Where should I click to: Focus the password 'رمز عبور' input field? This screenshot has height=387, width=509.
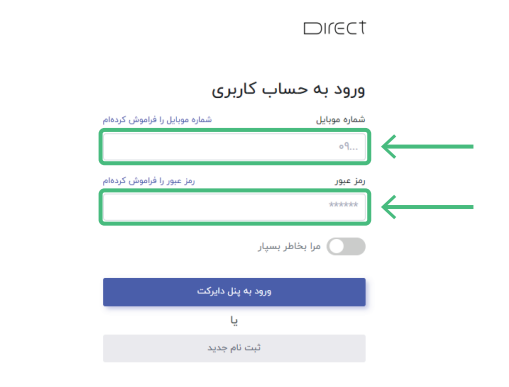[234, 207]
